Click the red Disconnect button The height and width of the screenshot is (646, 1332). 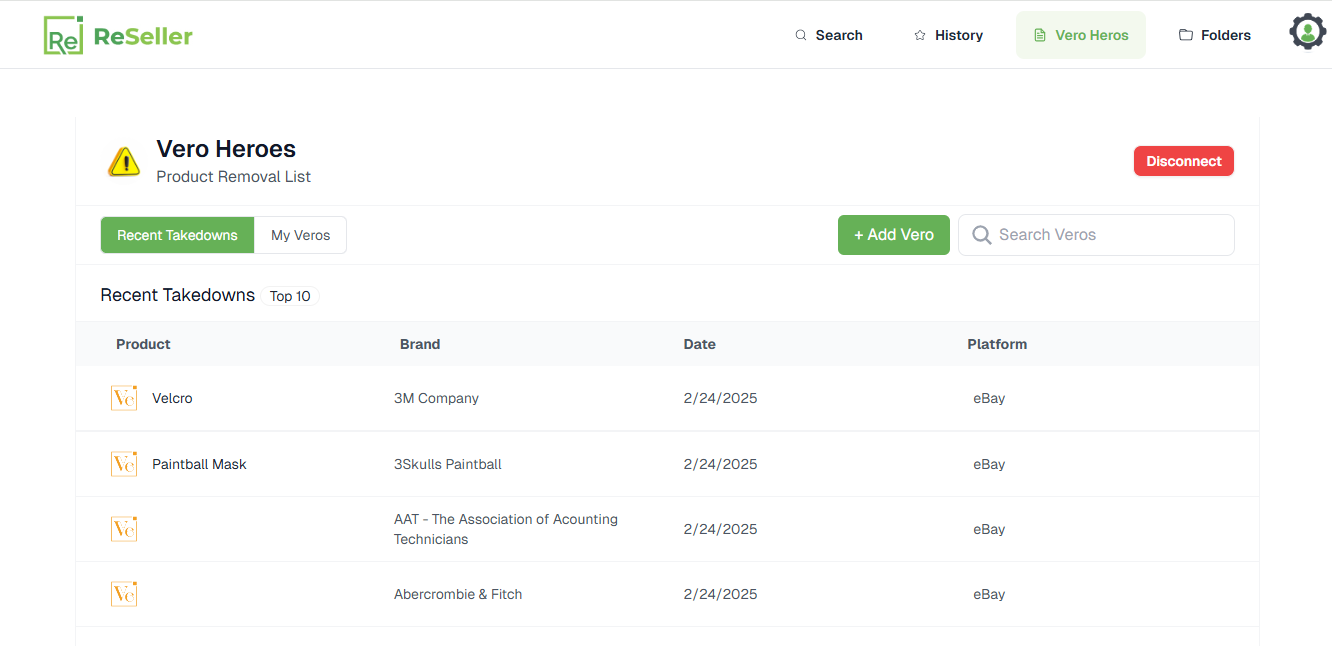coord(1184,161)
